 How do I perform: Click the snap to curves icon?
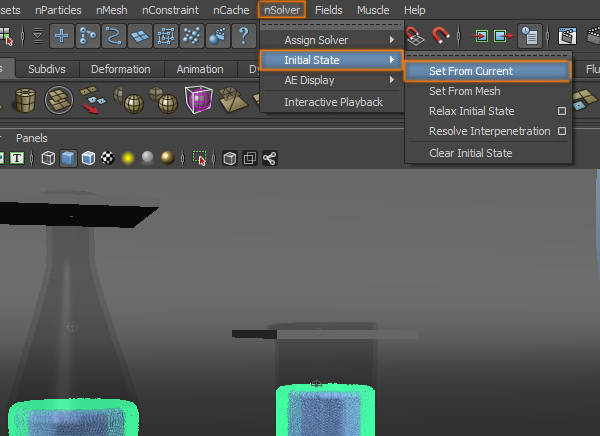(x=113, y=37)
